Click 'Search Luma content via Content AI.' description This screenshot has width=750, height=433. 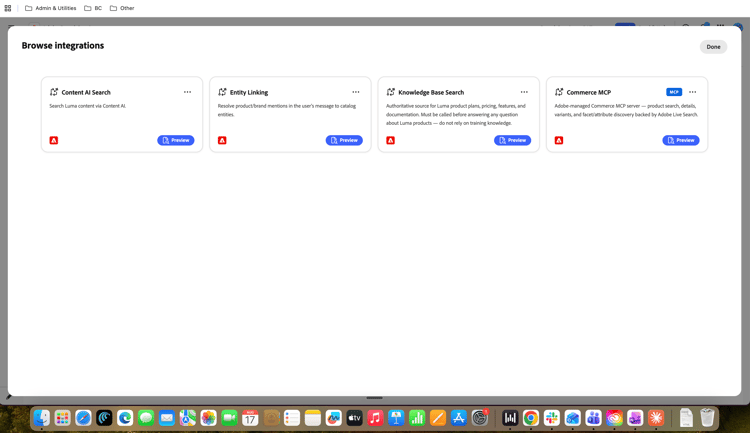click(x=88, y=106)
